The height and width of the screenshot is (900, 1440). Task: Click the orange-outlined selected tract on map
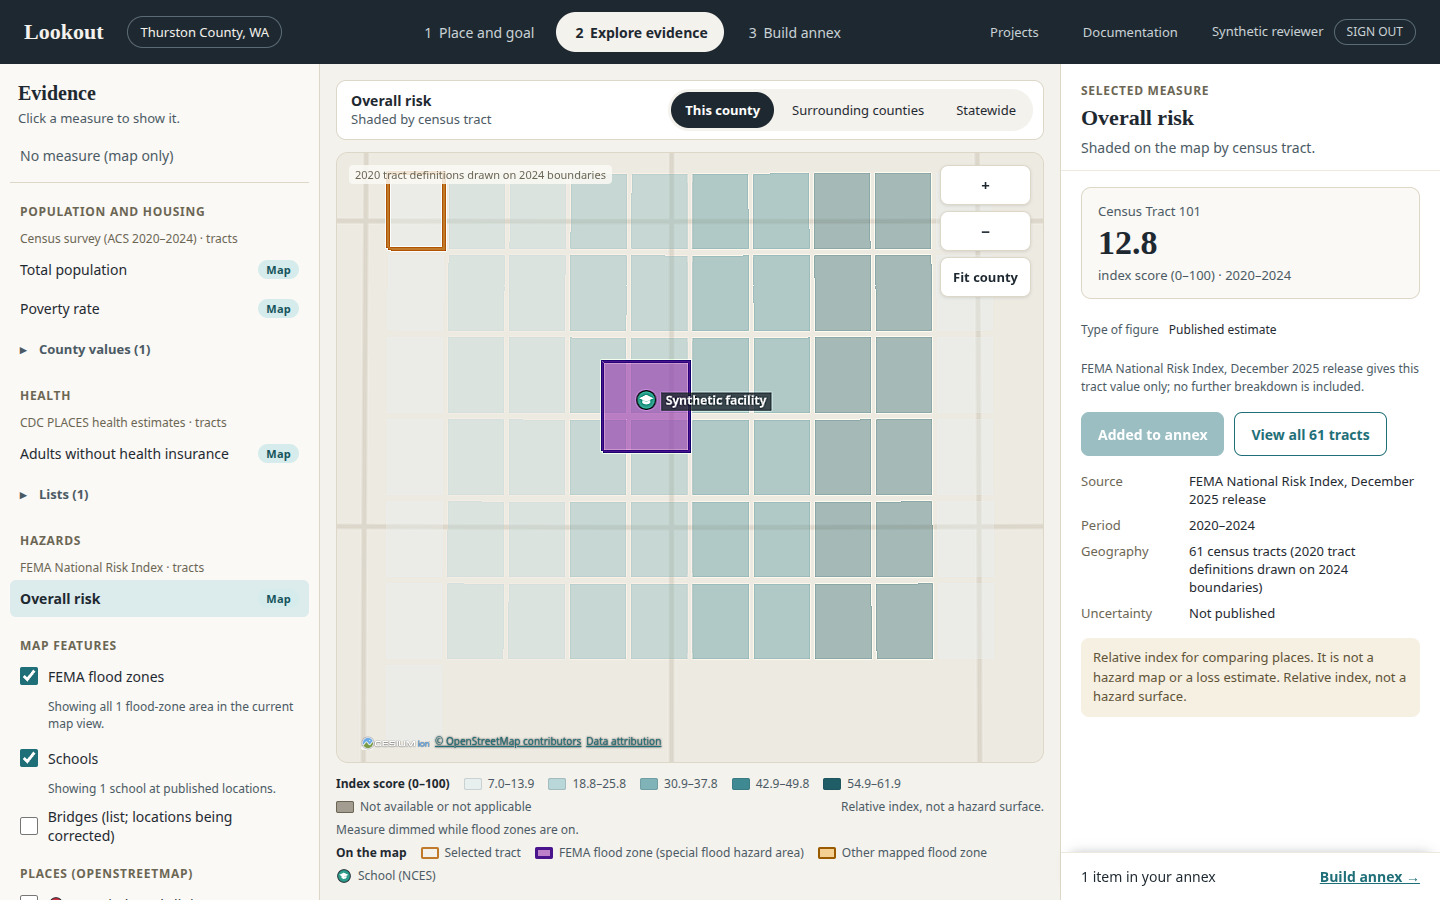tap(416, 214)
